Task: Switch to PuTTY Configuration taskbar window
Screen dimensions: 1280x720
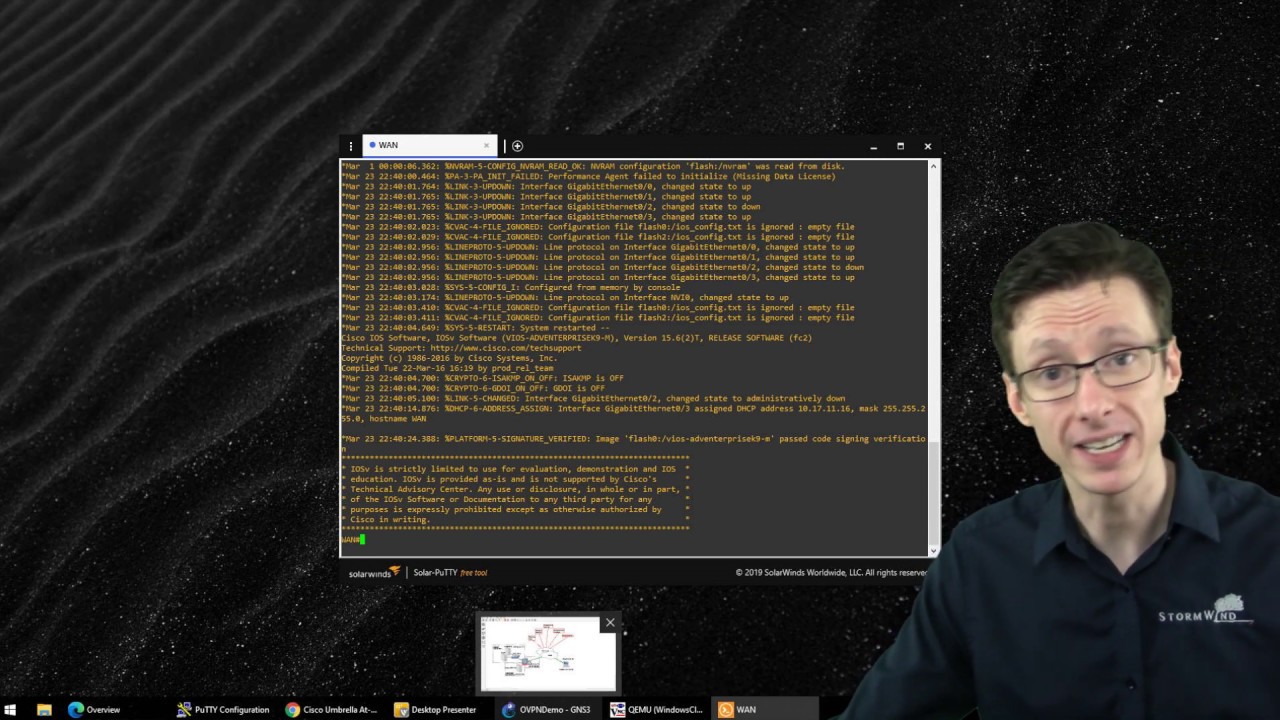Action: [223, 709]
